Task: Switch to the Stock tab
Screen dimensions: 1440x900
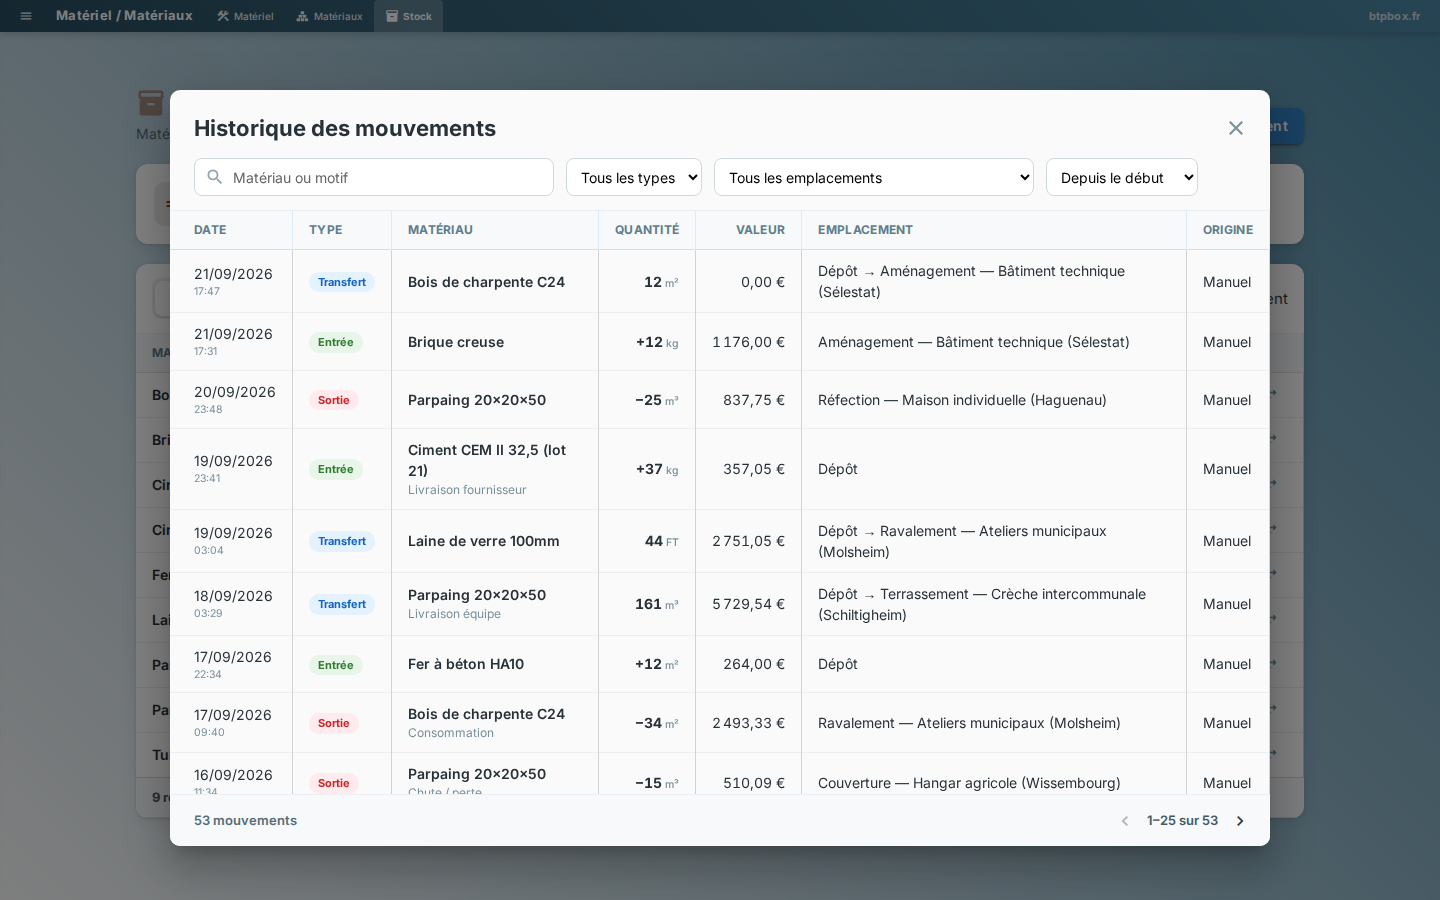Action: coord(408,16)
